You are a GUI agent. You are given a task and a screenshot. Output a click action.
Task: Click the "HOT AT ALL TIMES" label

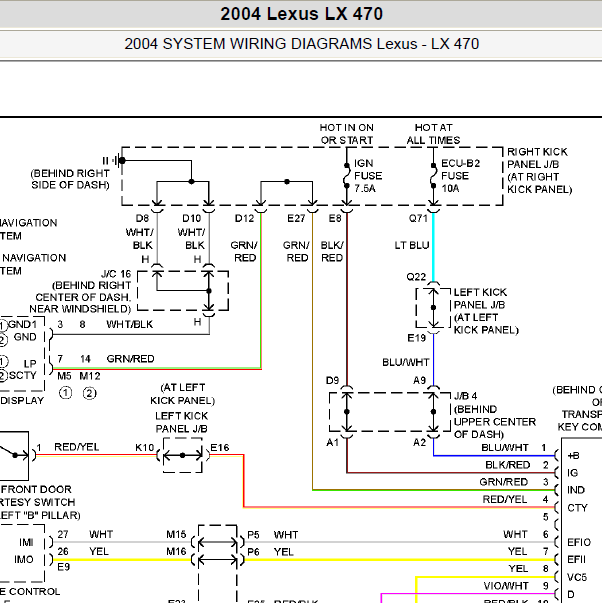pos(434,134)
